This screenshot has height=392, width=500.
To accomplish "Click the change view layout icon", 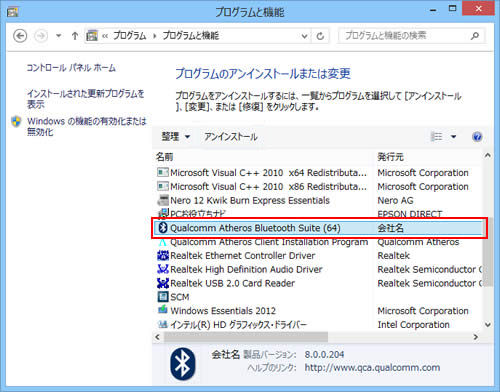I will click(x=436, y=137).
